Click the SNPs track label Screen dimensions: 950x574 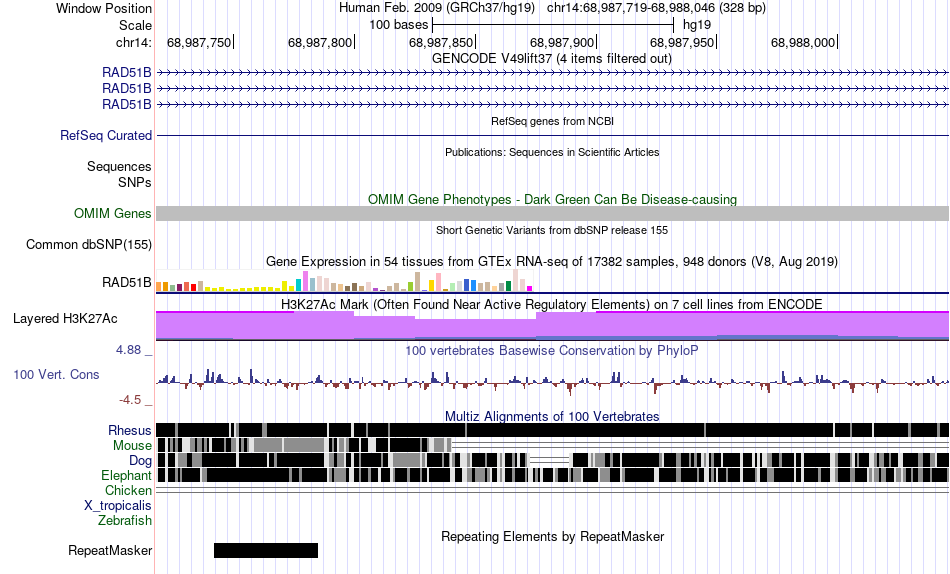point(135,182)
